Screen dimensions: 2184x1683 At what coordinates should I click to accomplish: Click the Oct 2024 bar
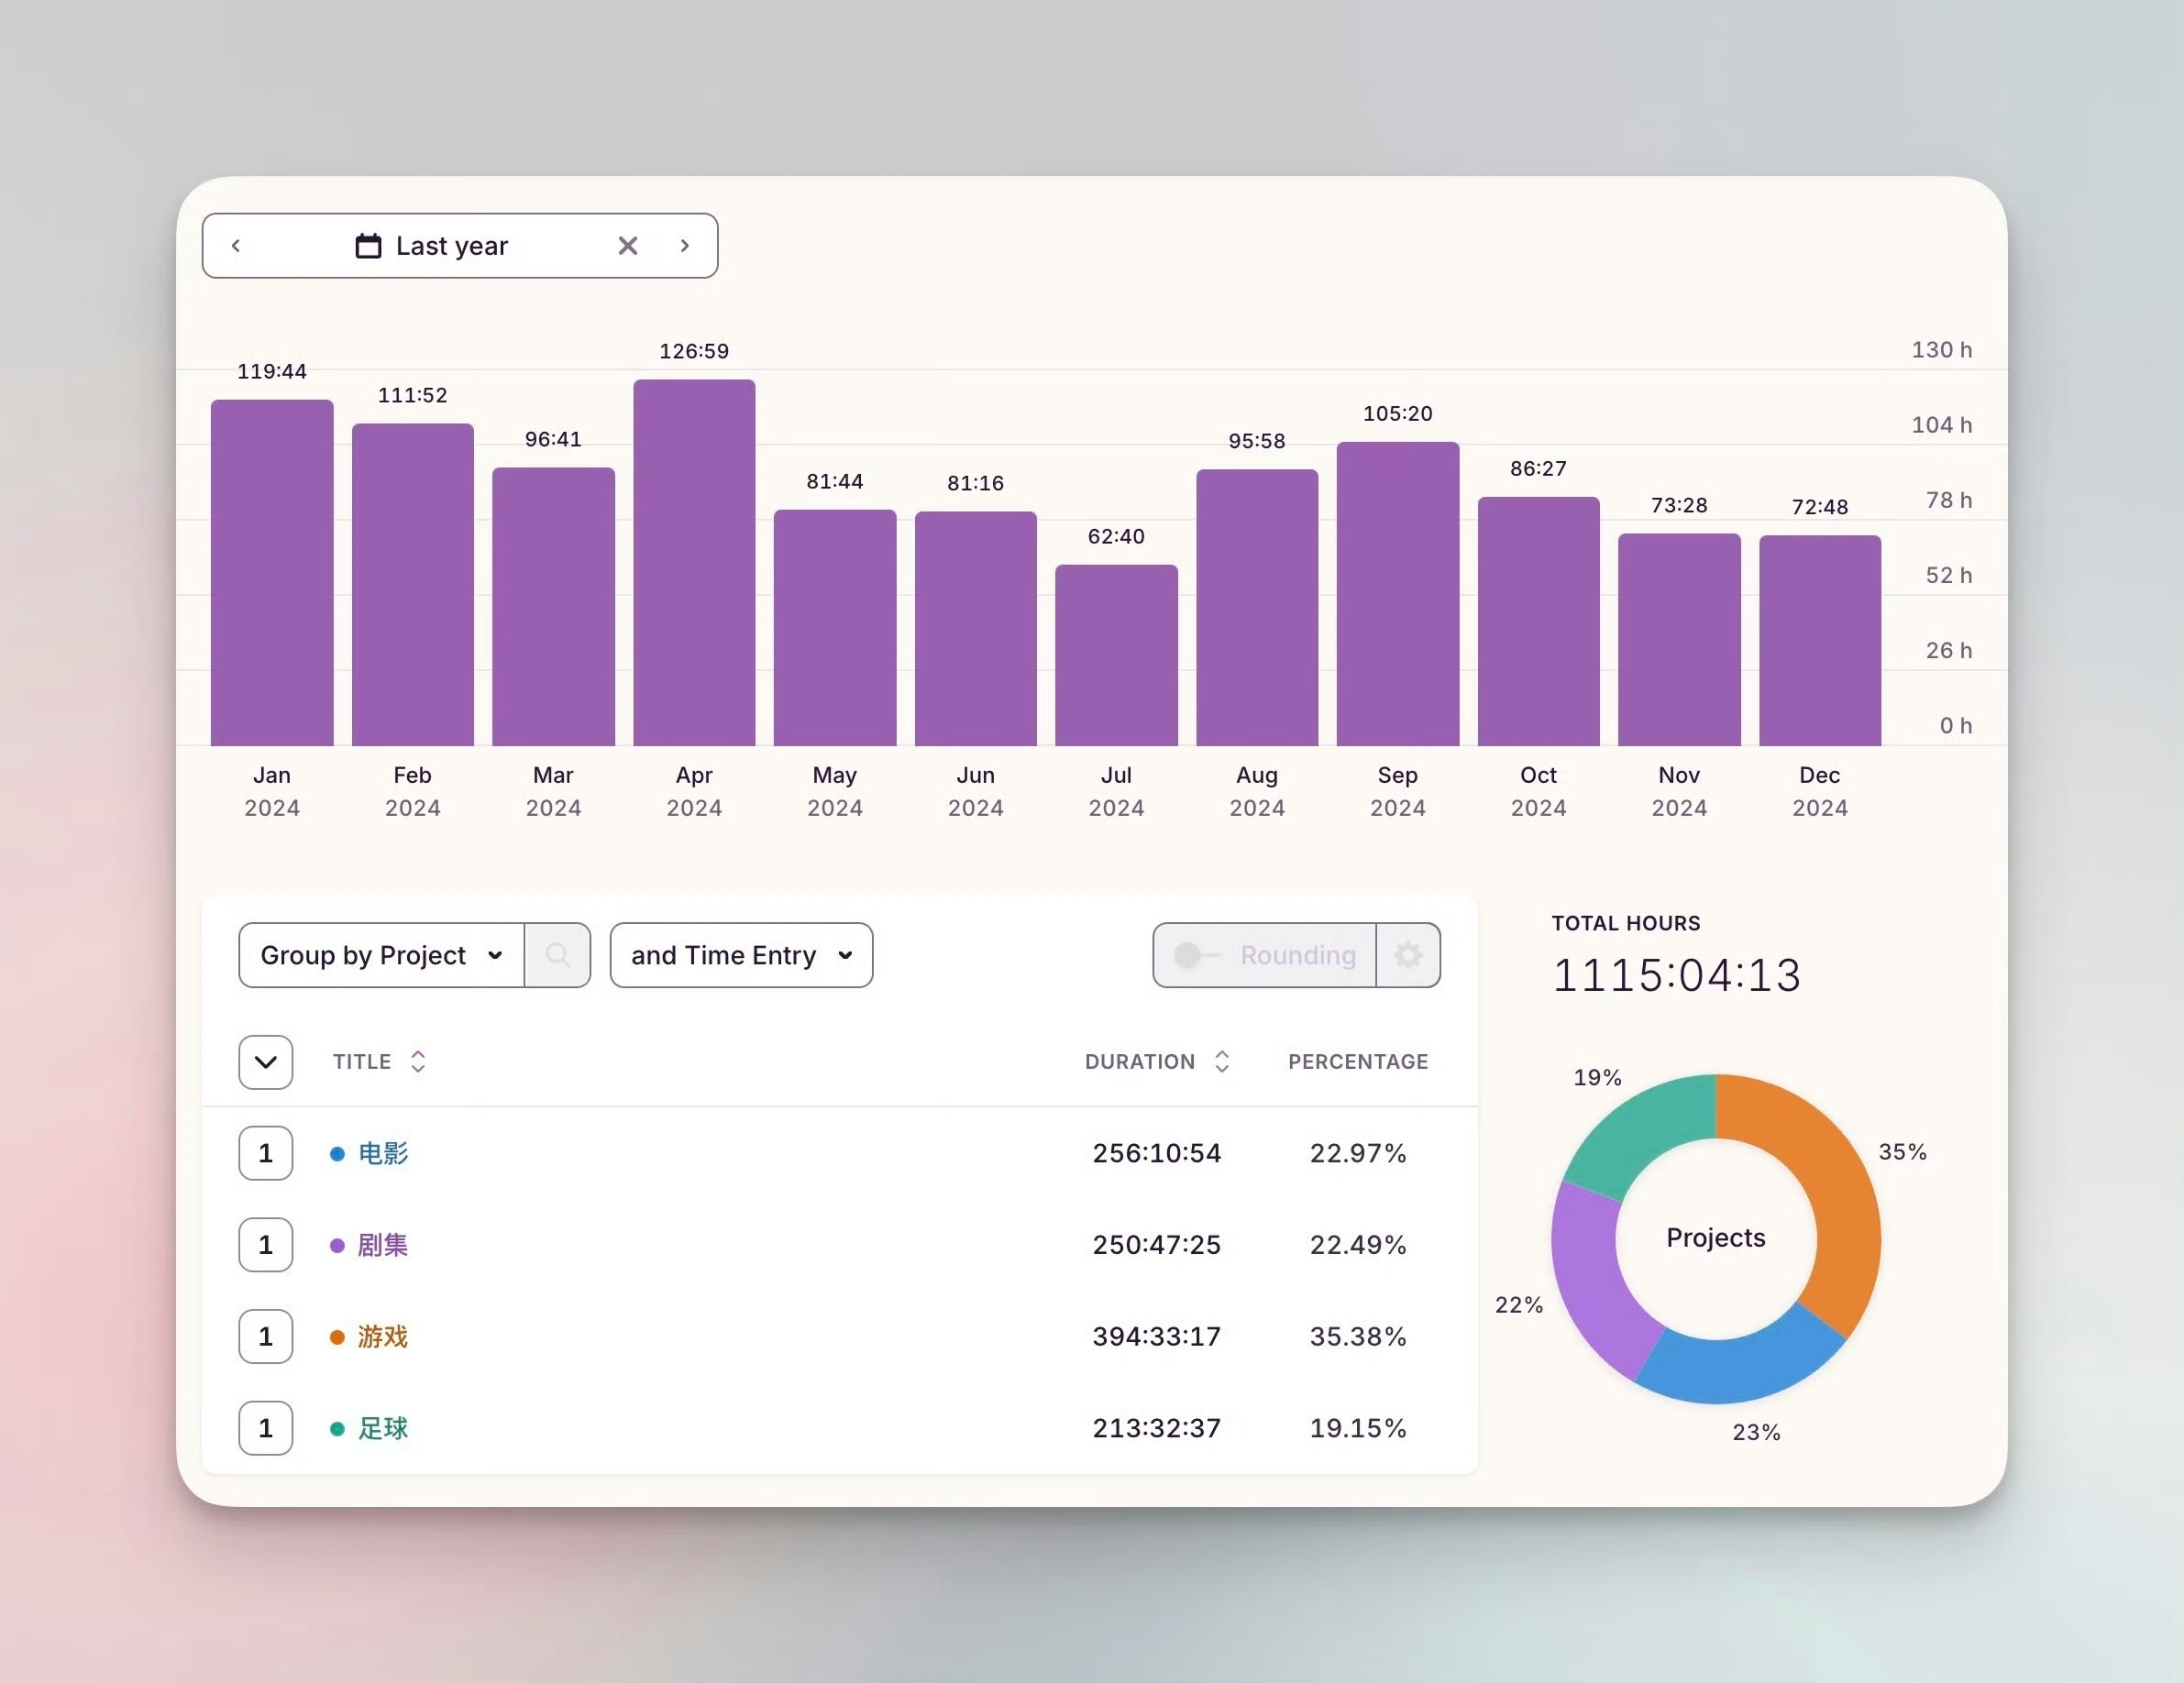tap(1539, 621)
